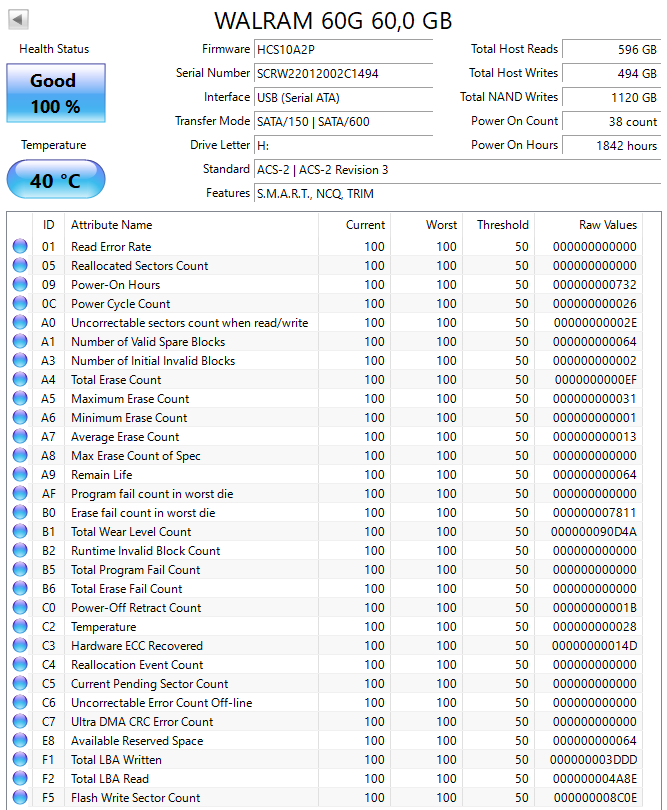Click raw value 000000003DDD
The image size is (667, 810).
pos(594,760)
